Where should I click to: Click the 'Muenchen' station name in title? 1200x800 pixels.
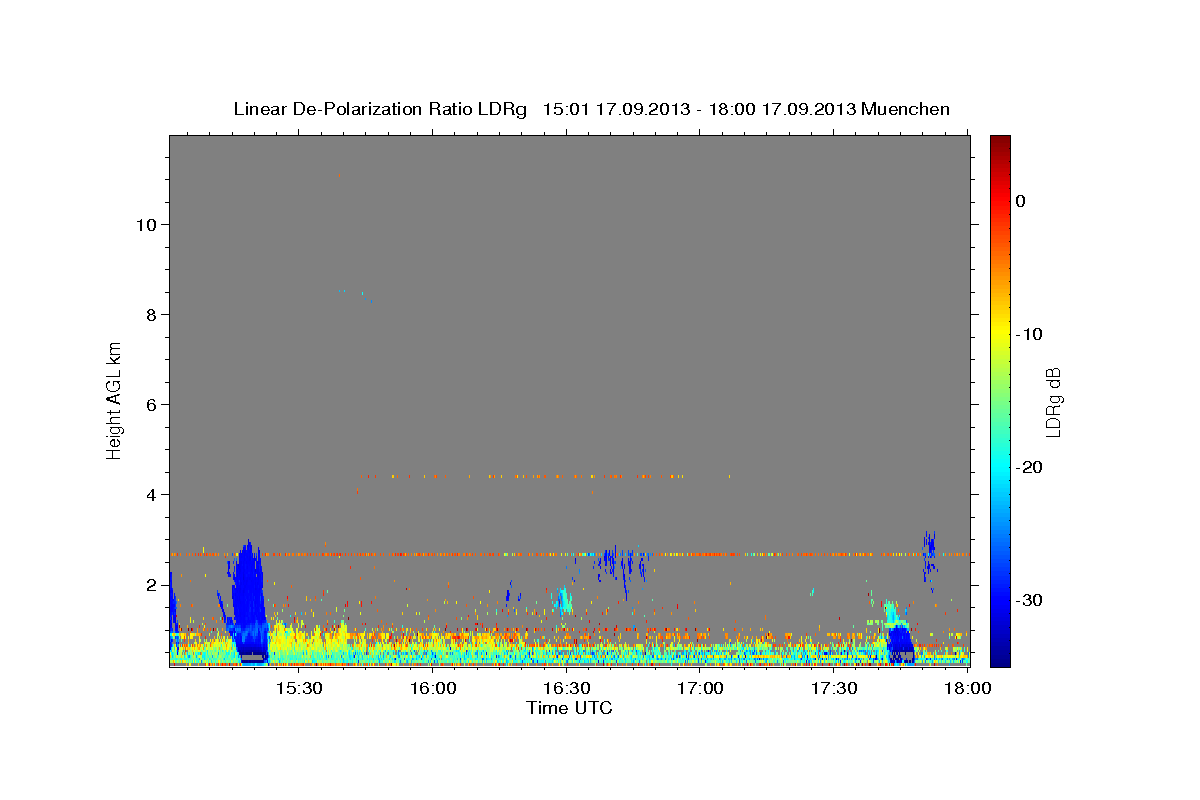pyautogui.click(x=908, y=109)
